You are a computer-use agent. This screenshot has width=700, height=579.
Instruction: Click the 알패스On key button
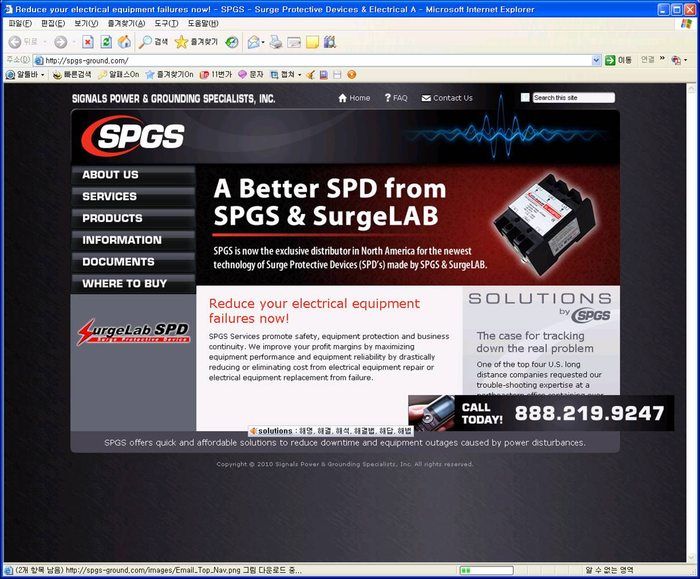coord(119,75)
